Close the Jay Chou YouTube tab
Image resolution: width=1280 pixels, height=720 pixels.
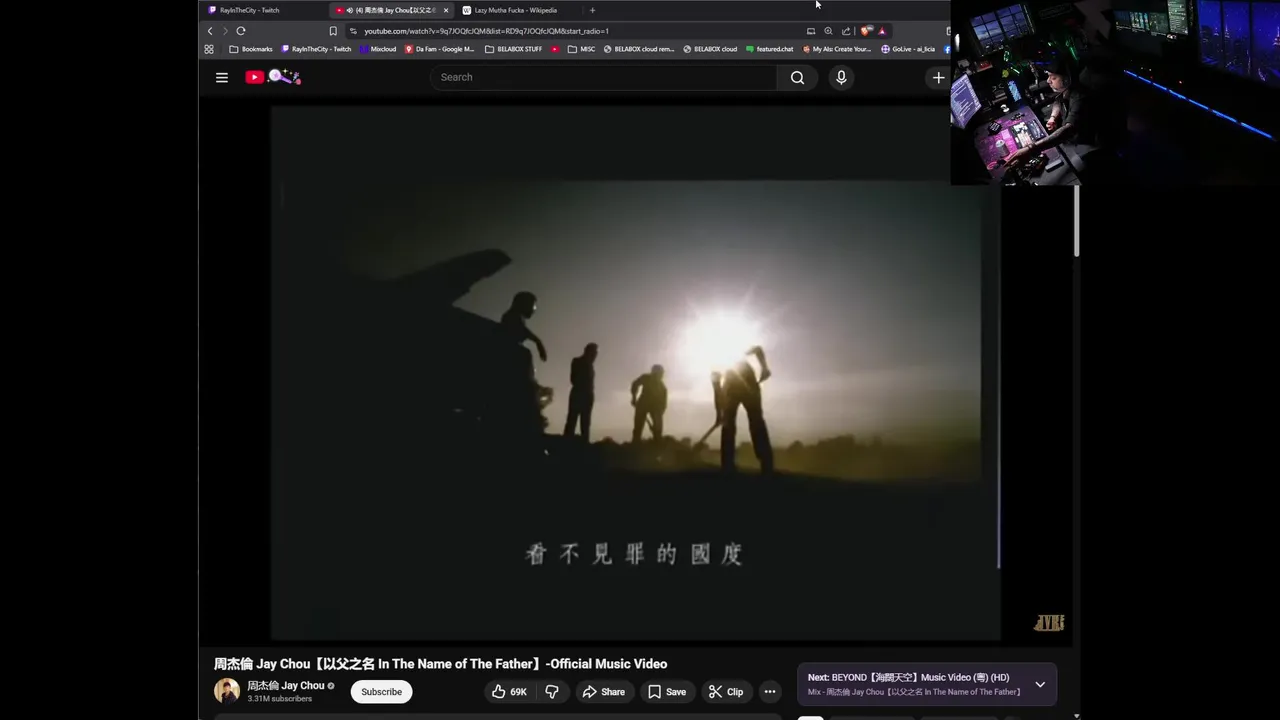[x=446, y=10]
